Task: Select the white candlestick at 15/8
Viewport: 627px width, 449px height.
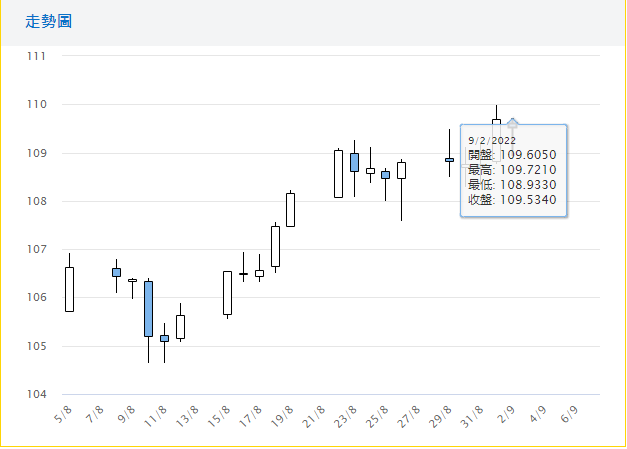Action: (227, 292)
